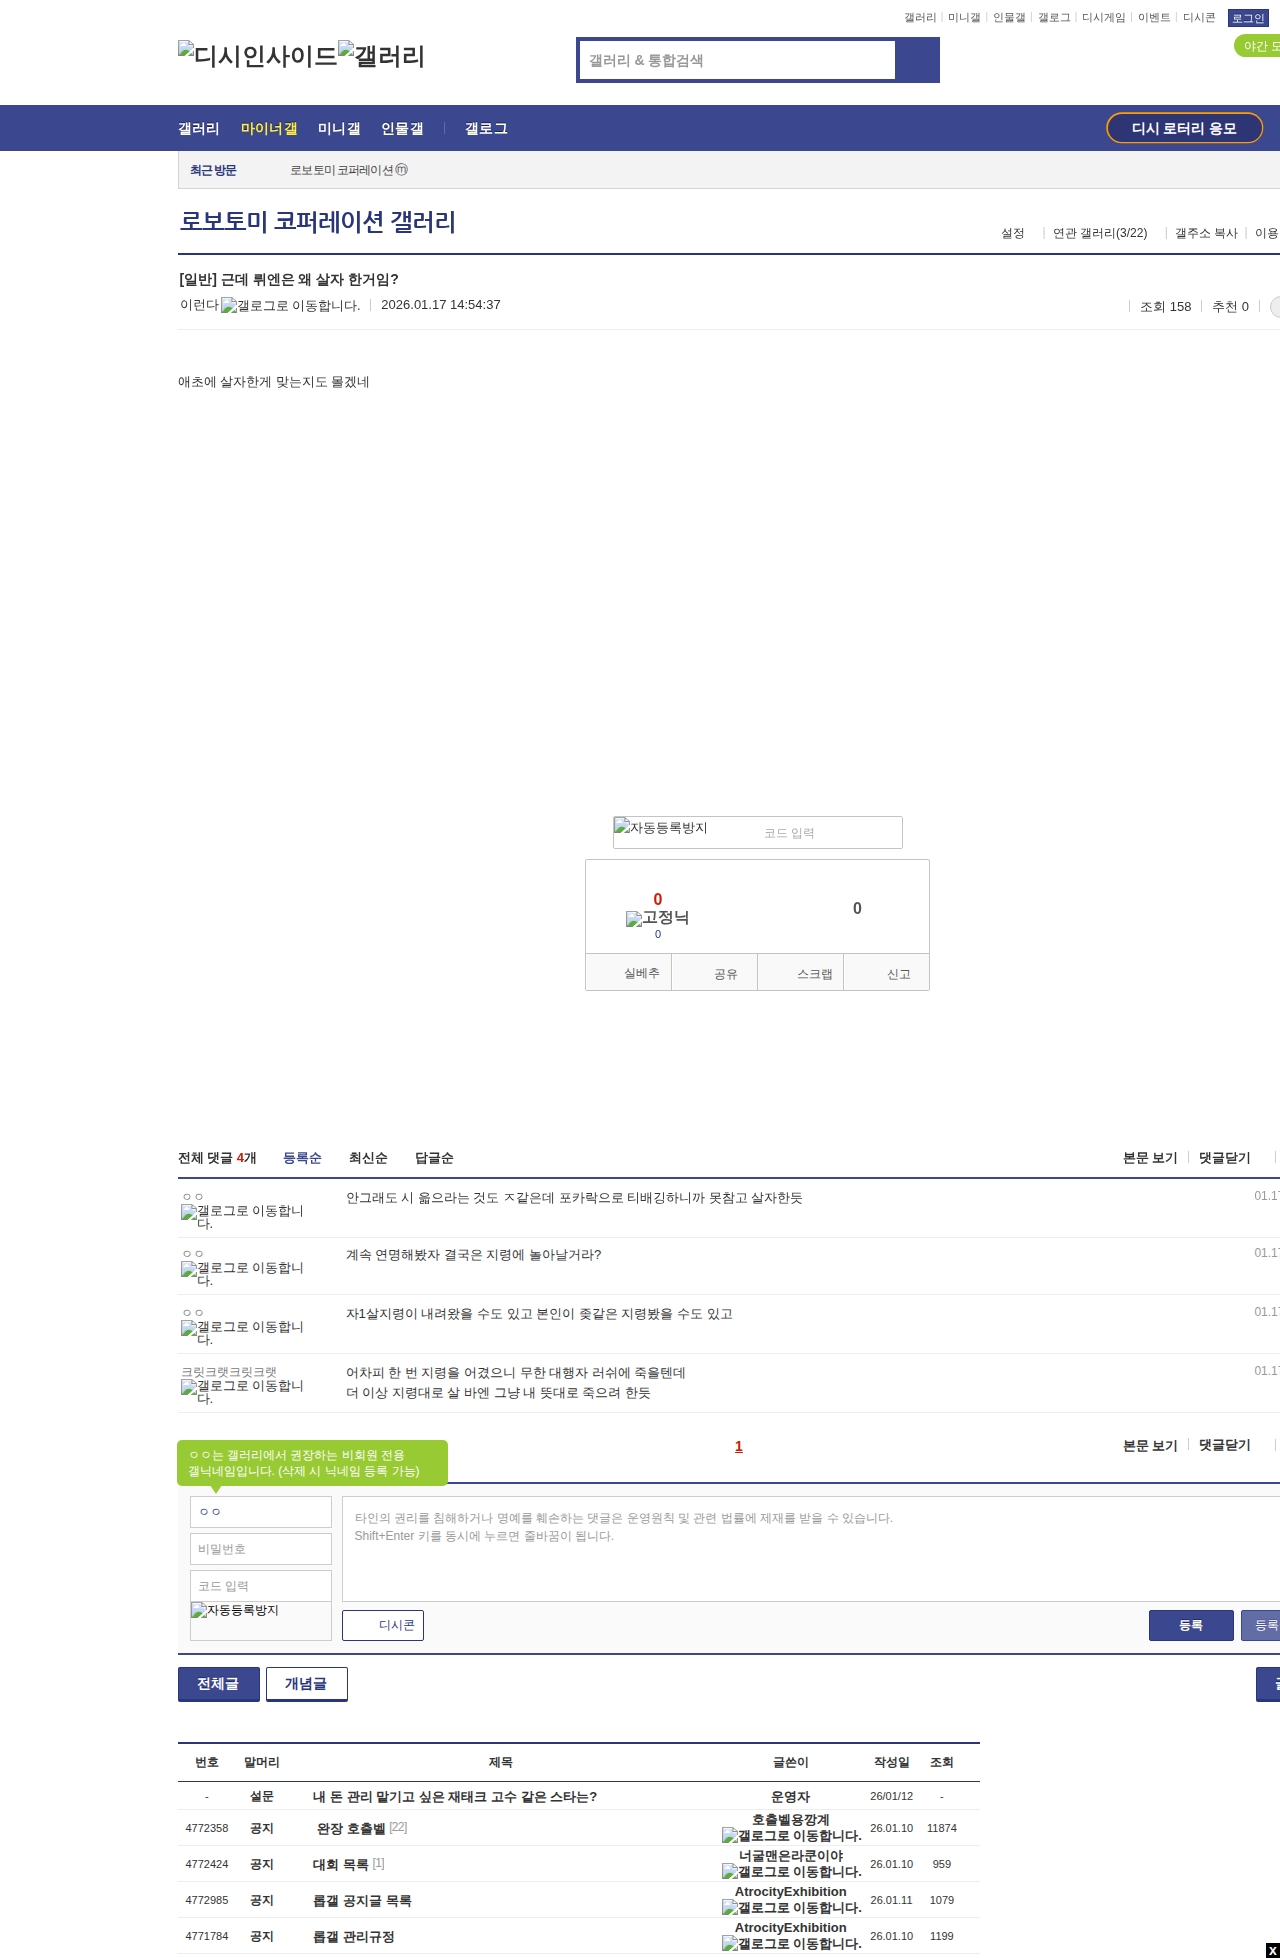This screenshot has height=1958, width=1280.
Task: Collapse comments with 댓글닫기 beside page number 1
Action: coord(1225,1445)
